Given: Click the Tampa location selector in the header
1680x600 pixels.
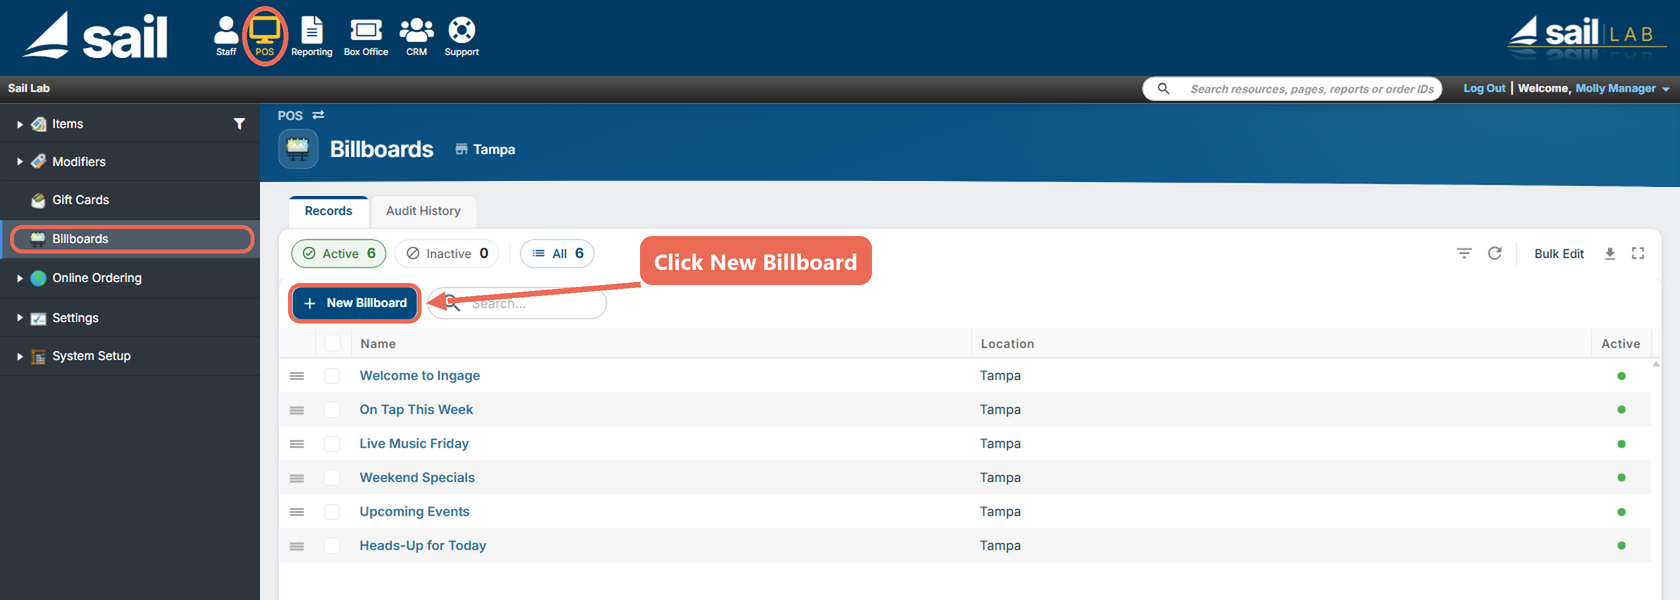Looking at the screenshot, I should (485, 149).
